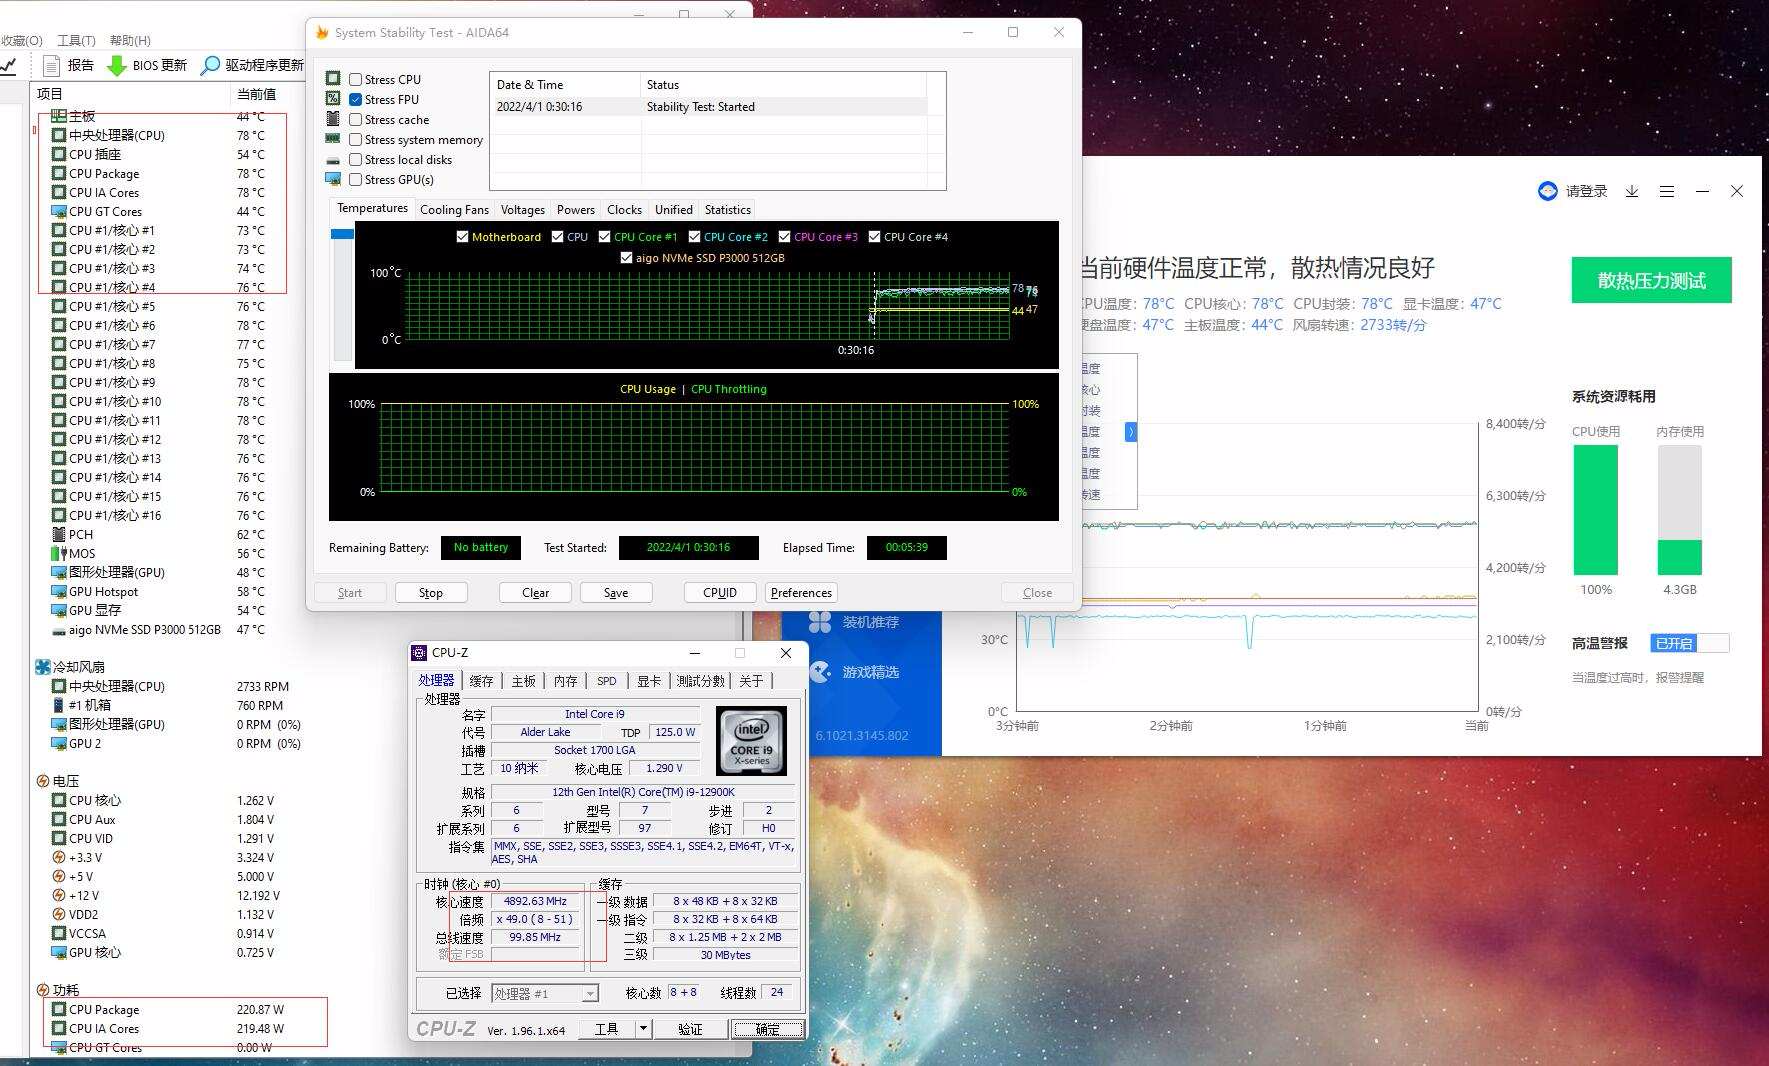The width and height of the screenshot is (1769, 1066).
Task: Click the Intel Core i9 logo image
Action: [752, 741]
